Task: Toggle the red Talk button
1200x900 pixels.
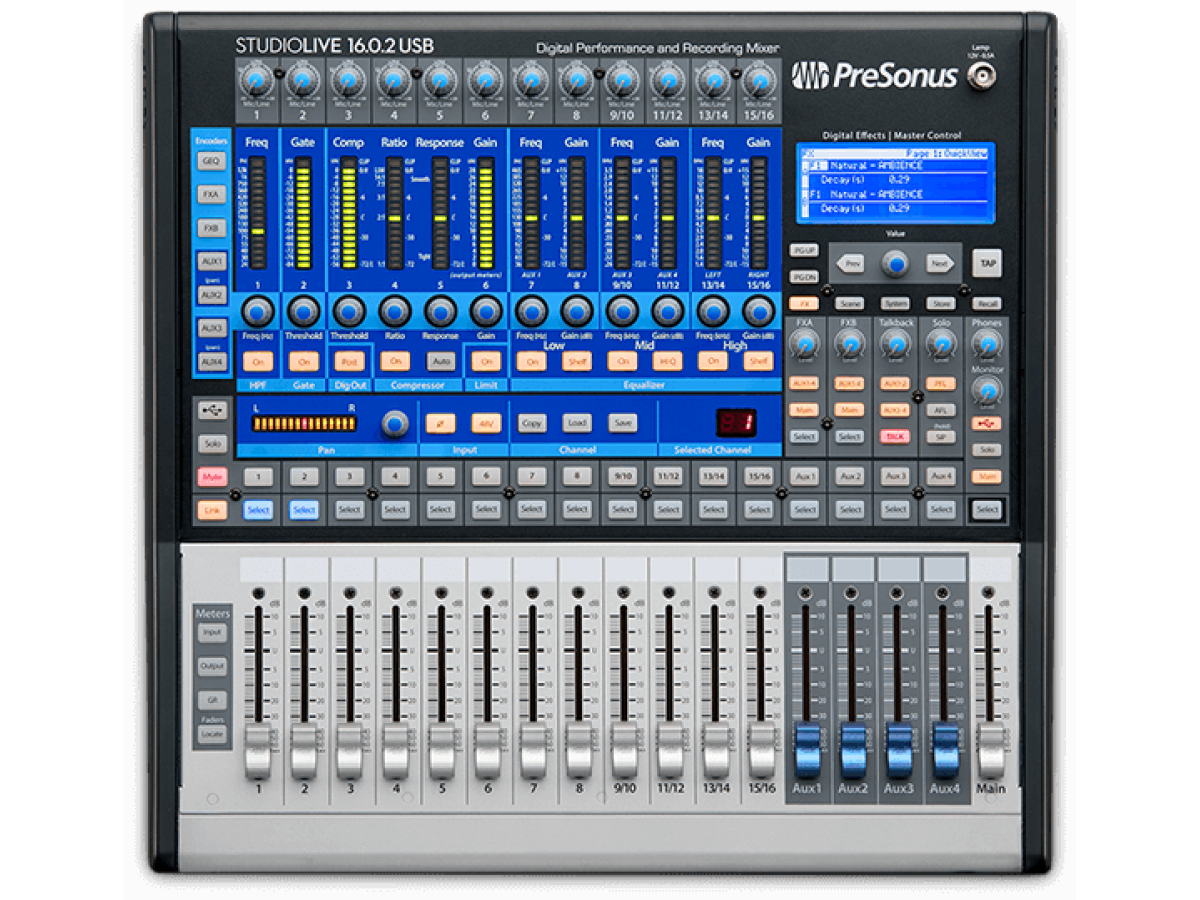Action: pos(895,437)
